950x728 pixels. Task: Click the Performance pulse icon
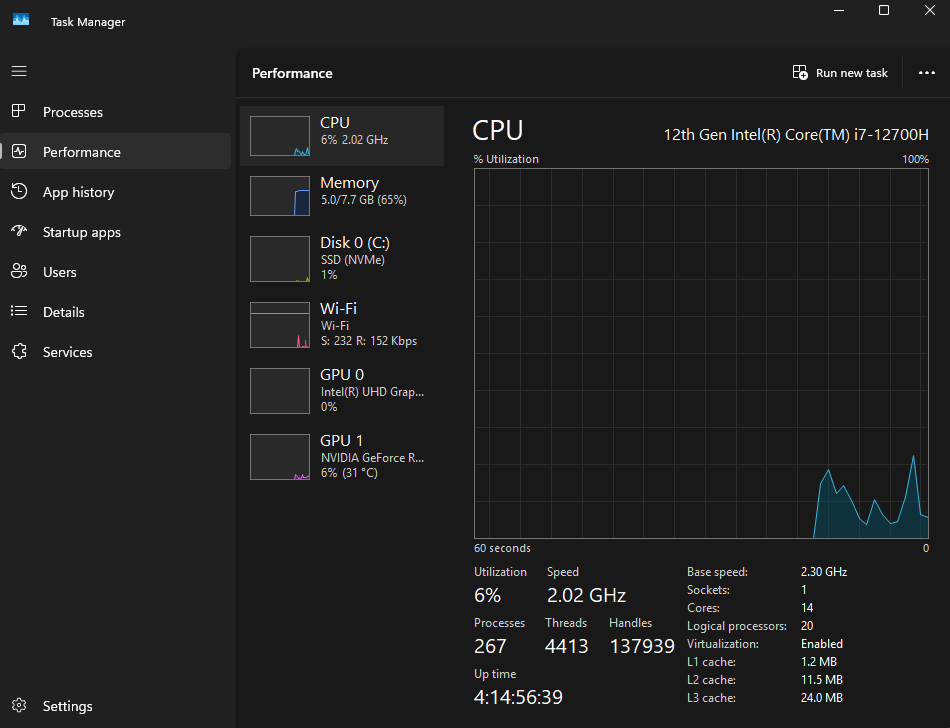(19, 151)
